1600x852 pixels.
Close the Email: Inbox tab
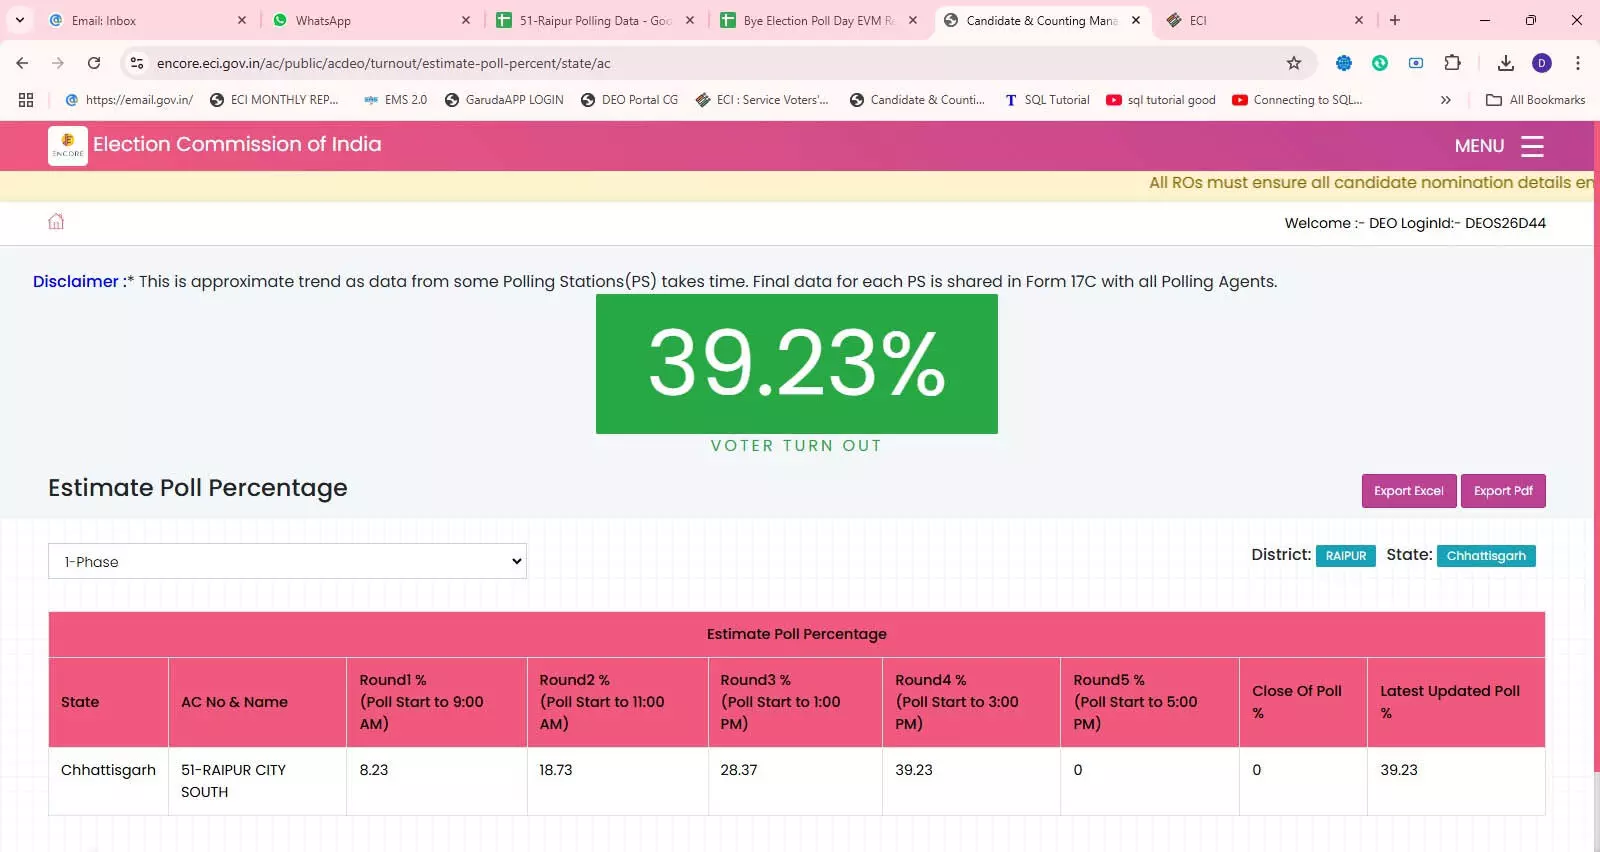point(242,20)
